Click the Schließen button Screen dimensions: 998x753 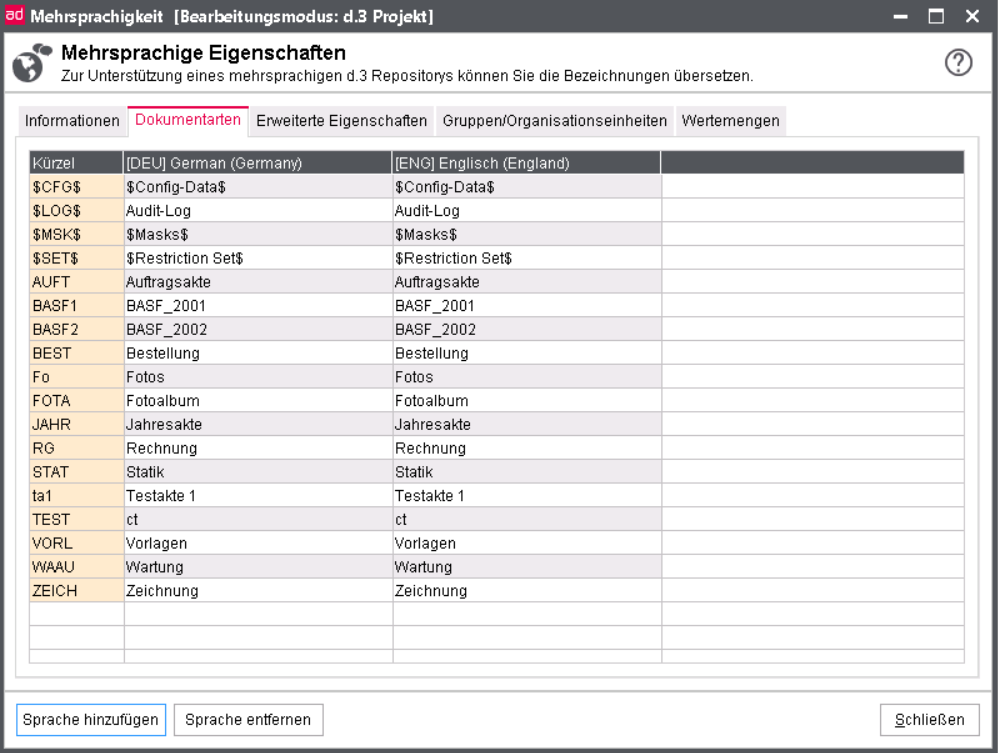click(929, 720)
